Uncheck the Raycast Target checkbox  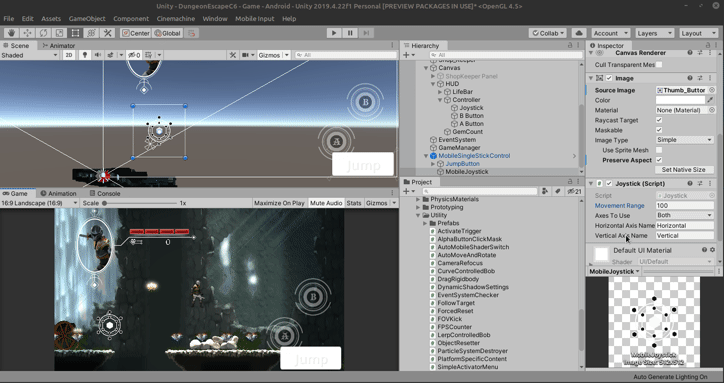click(x=659, y=120)
